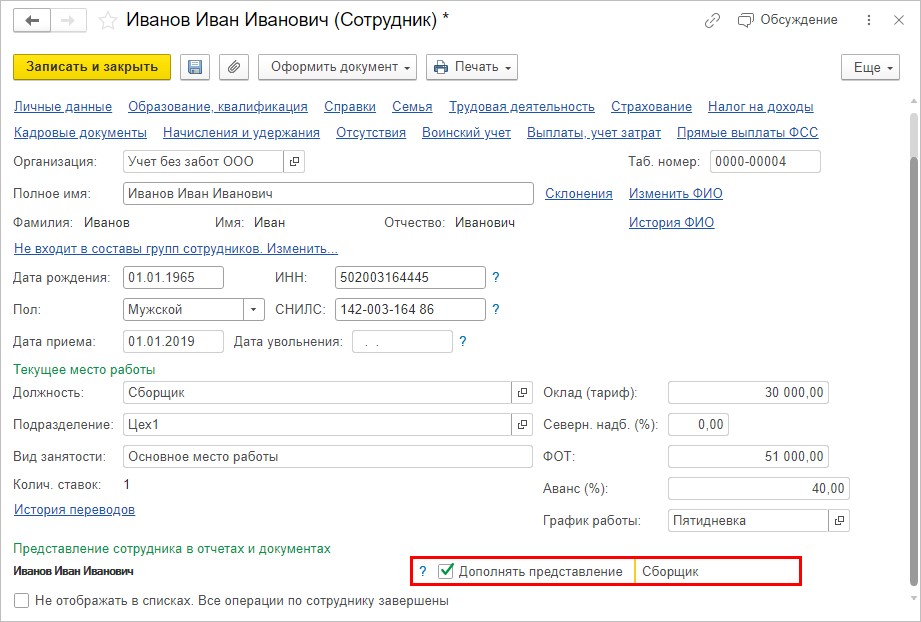Click inside the Оклад (тариф) field
This screenshot has width=921, height=622.
748,392
